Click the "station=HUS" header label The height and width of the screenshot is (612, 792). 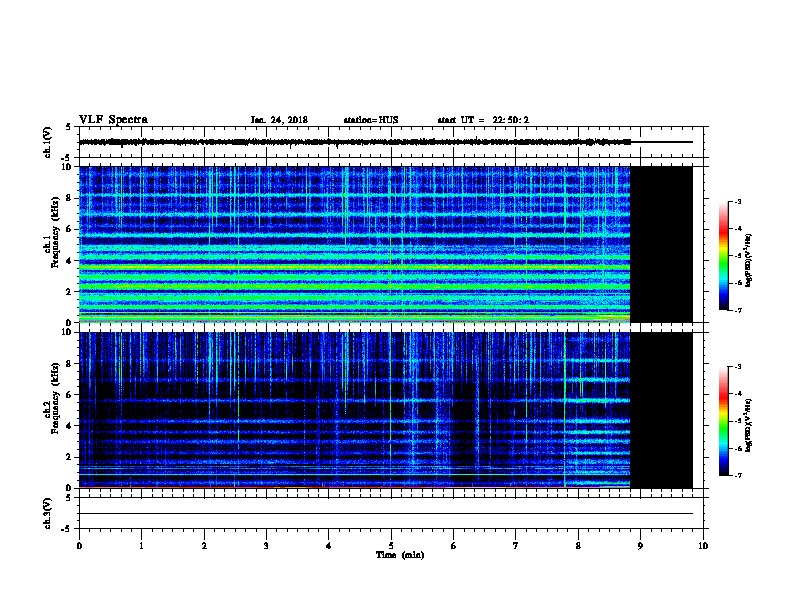(x=371, y=120)
